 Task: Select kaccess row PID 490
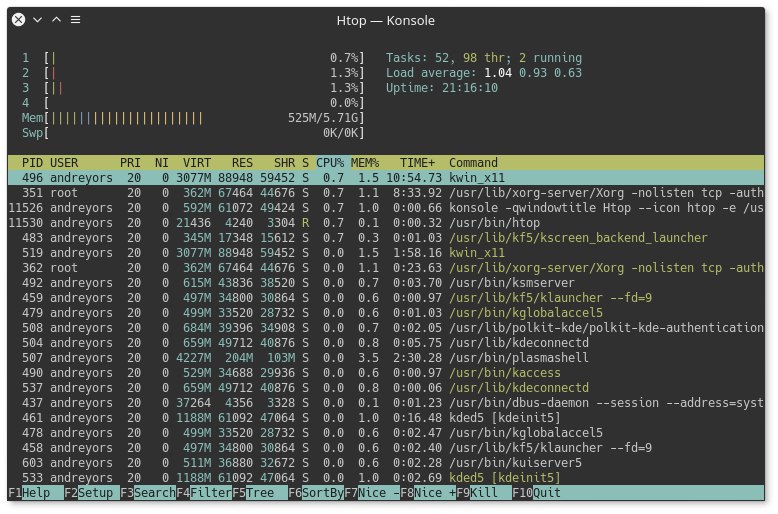point(386,373)
